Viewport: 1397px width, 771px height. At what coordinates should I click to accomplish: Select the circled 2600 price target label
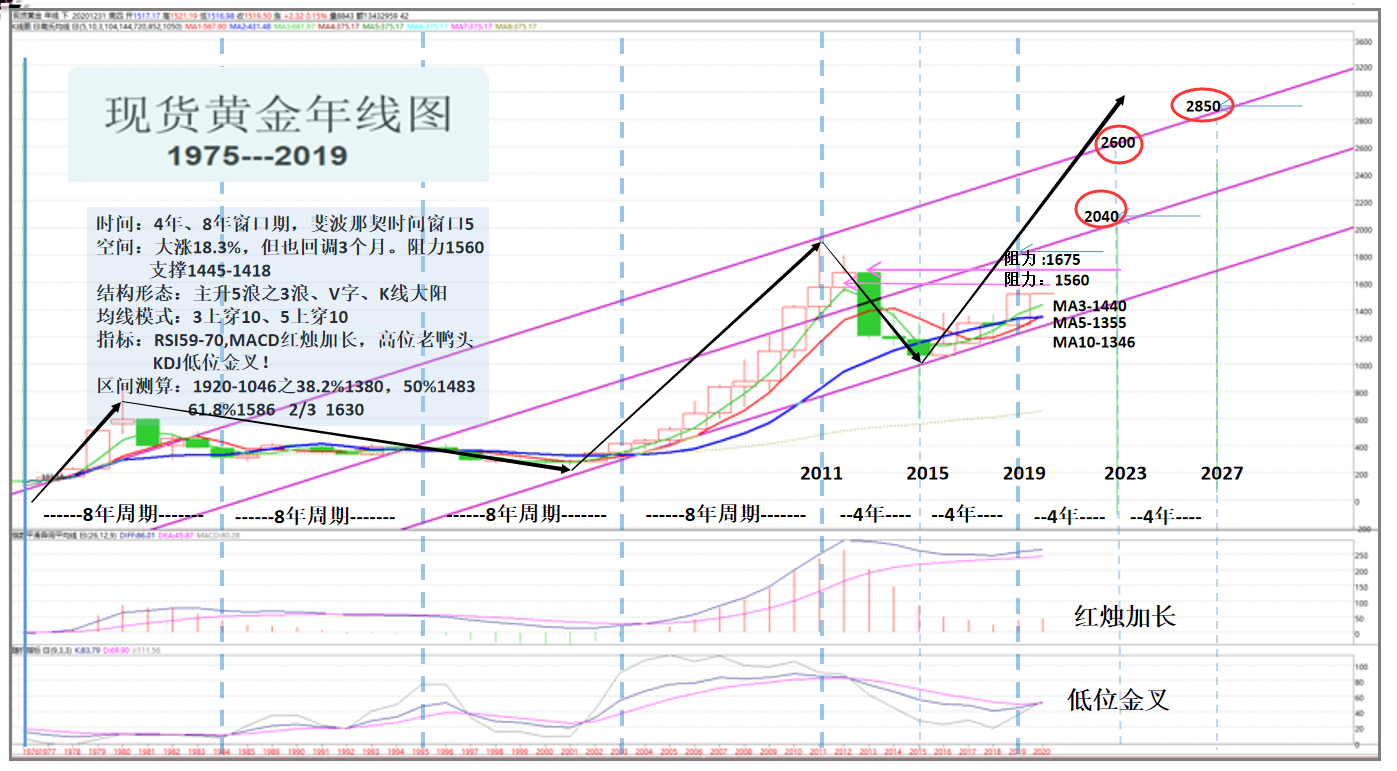pyautogui.click(x=1118, y=143)
